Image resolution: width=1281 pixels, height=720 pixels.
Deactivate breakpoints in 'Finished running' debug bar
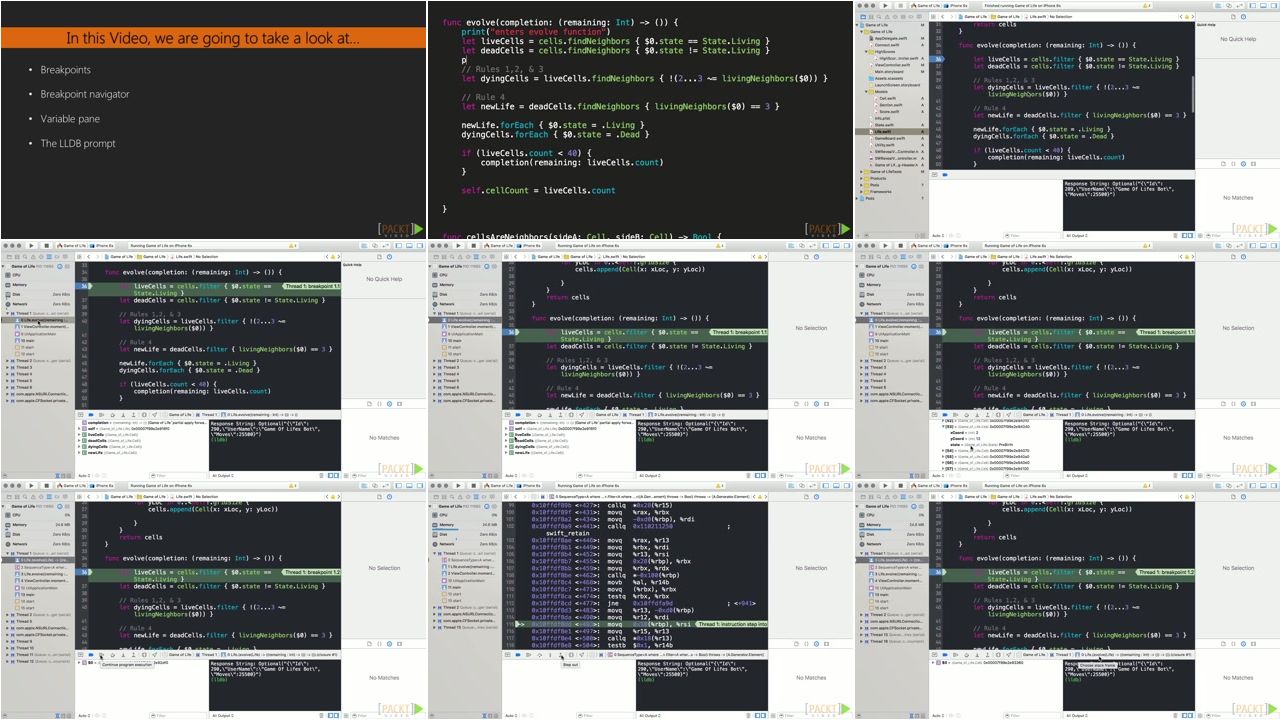945,174
